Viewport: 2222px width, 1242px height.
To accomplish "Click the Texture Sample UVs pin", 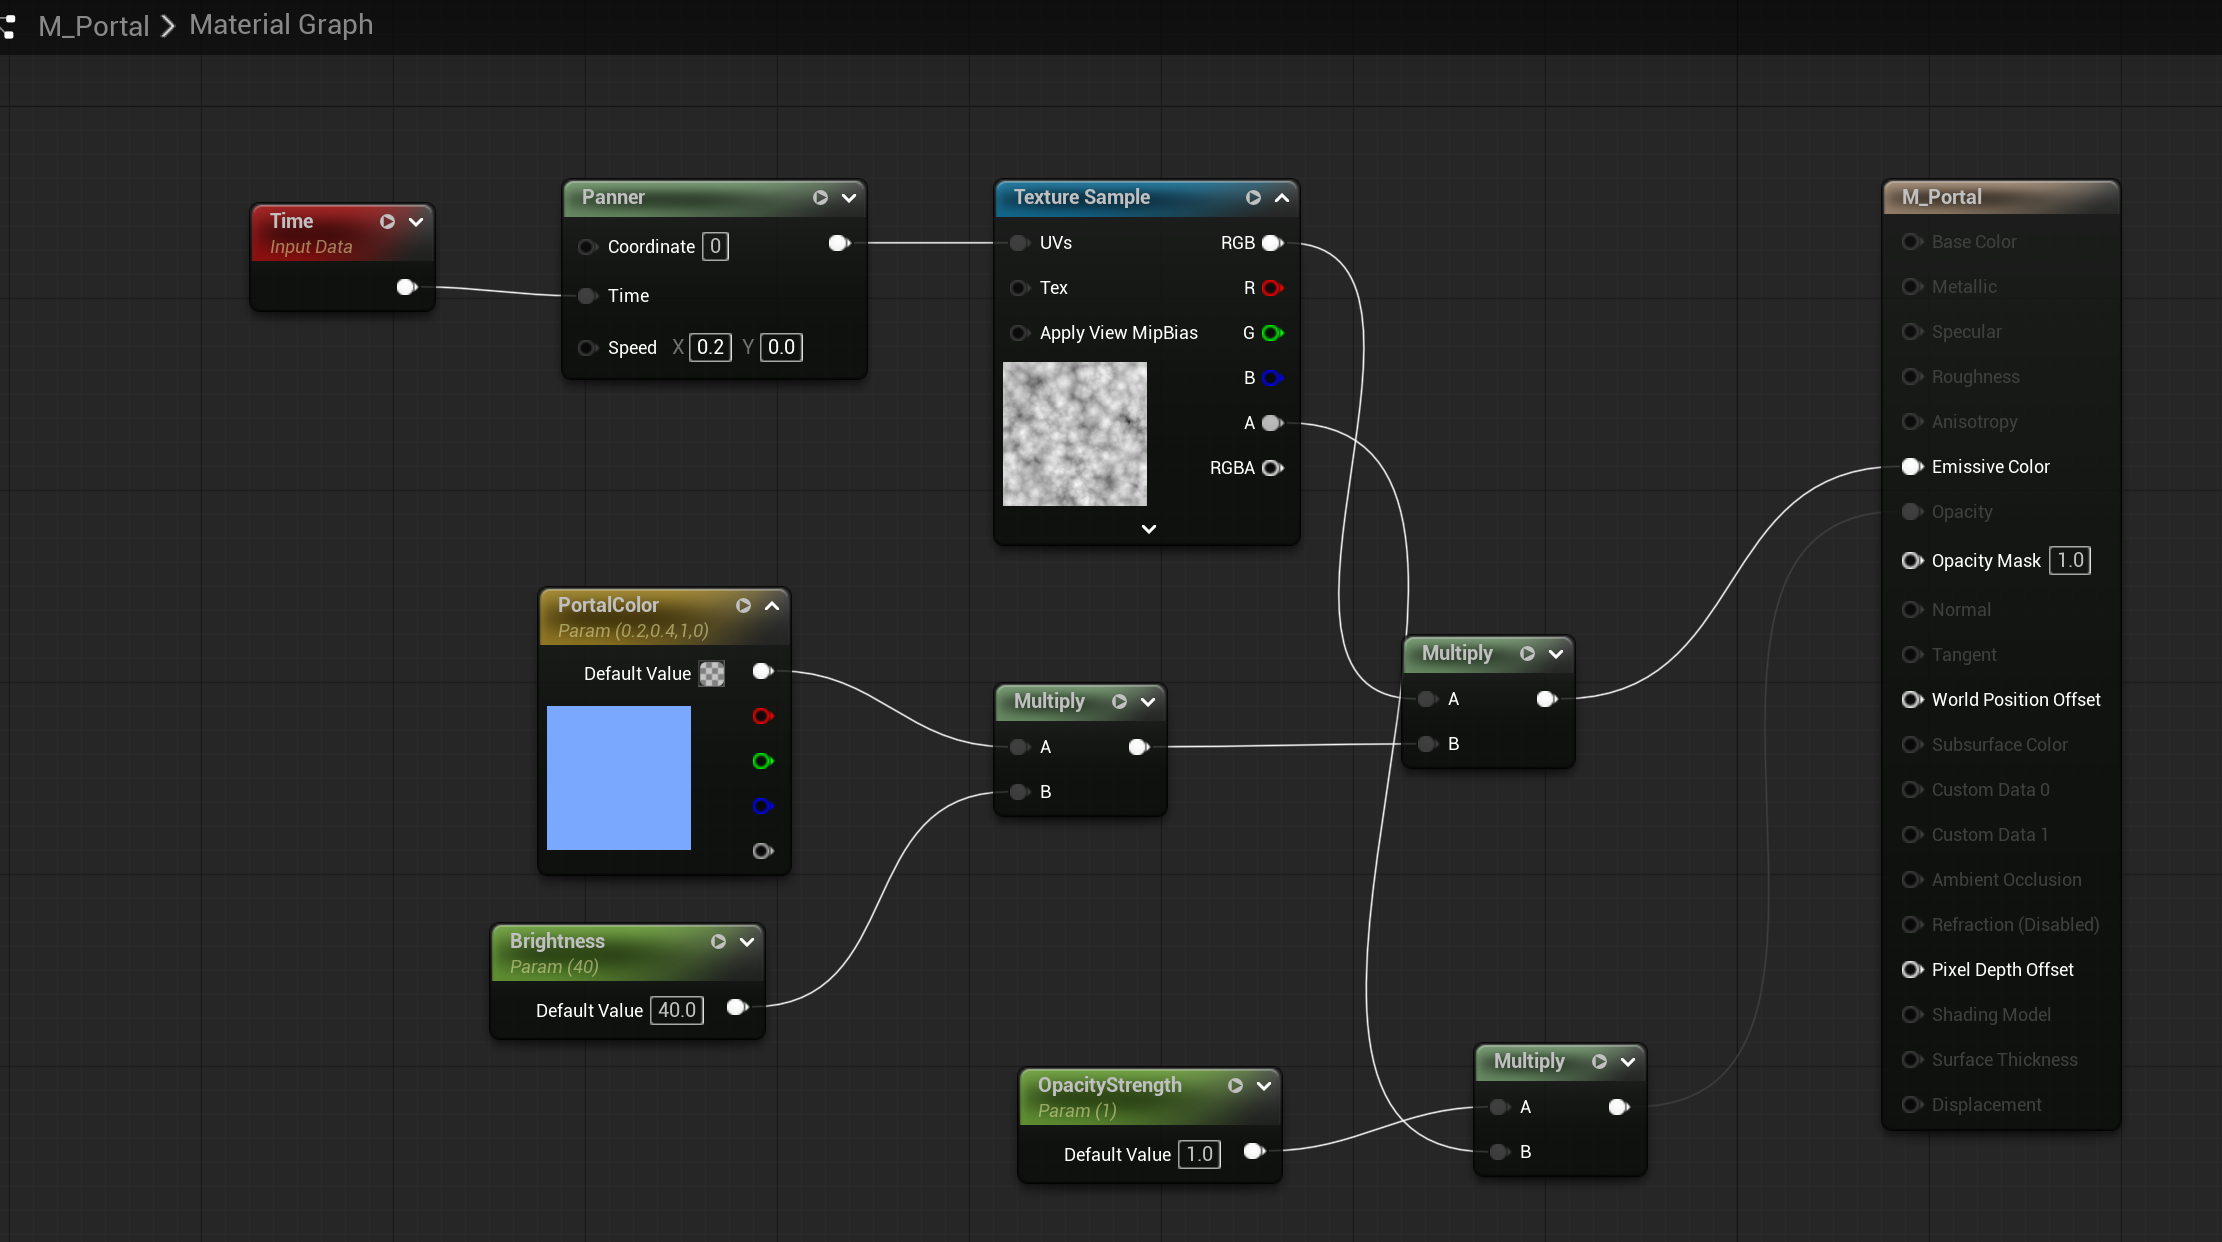I will 1019,243.
